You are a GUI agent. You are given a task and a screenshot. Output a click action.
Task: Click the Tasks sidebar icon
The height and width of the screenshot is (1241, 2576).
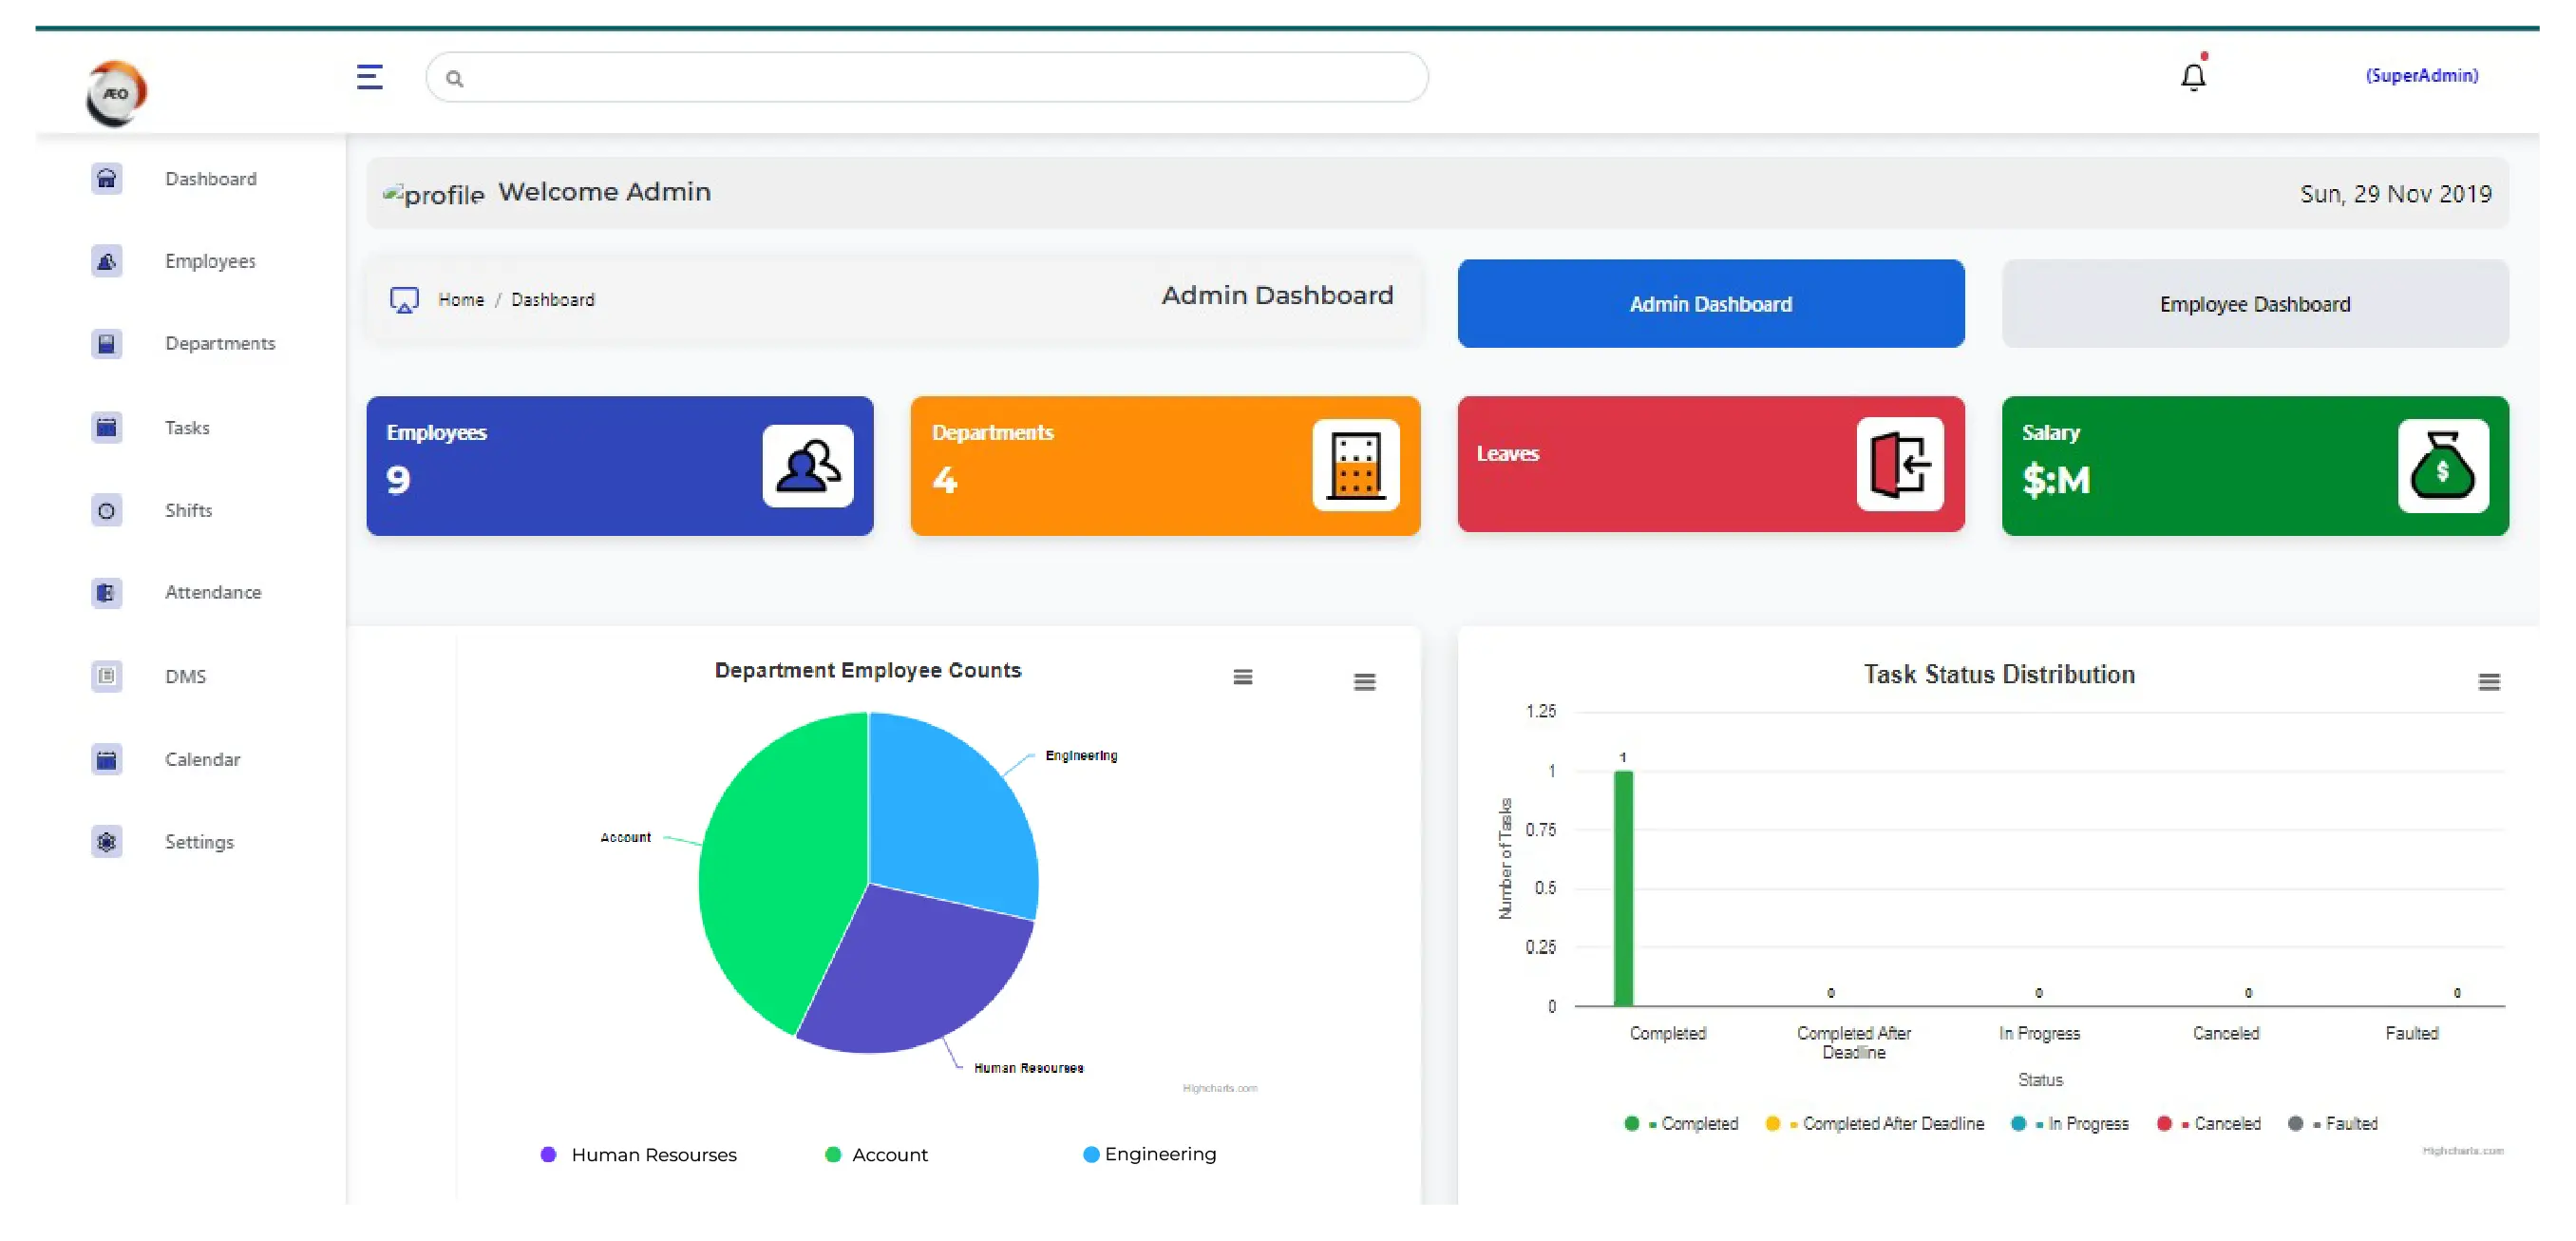click(106, 426)
